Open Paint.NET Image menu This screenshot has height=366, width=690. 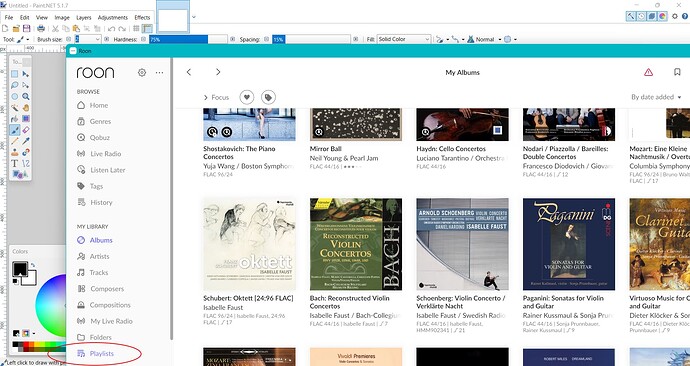62,18
